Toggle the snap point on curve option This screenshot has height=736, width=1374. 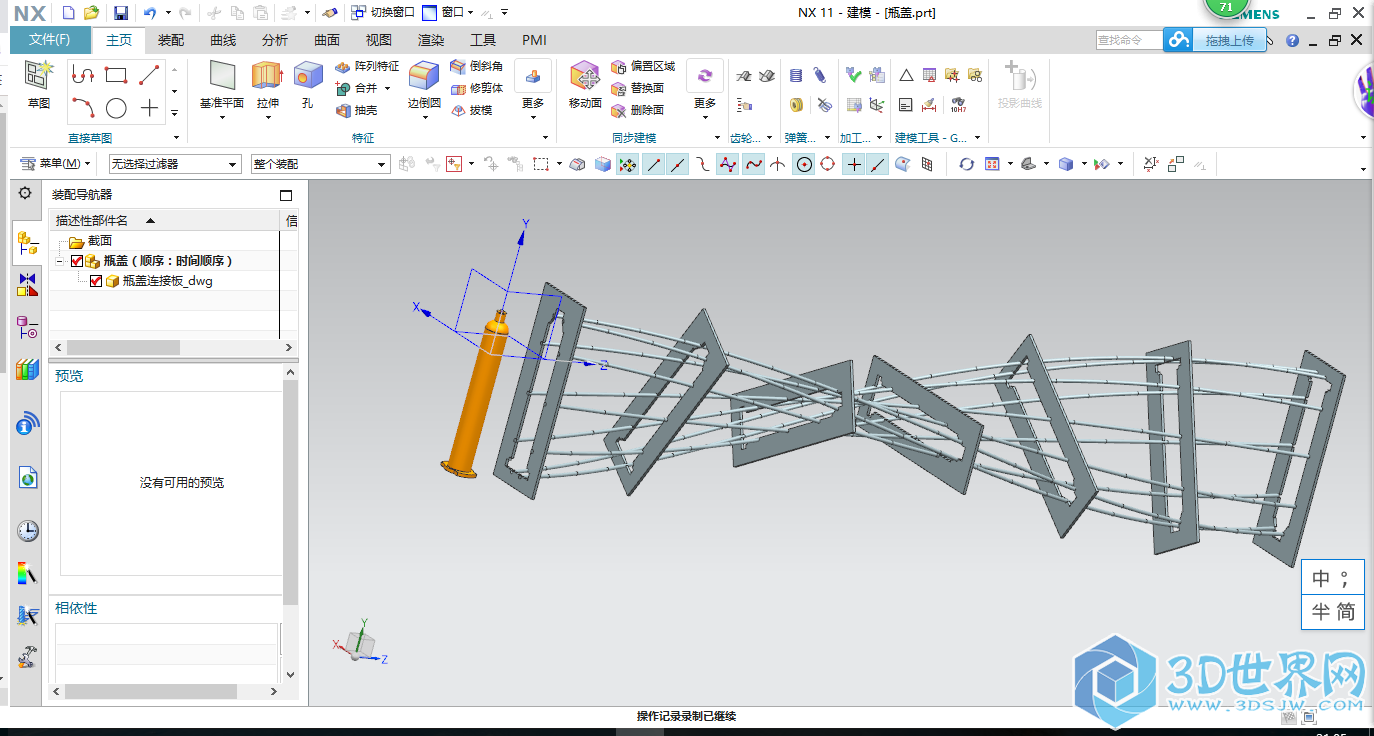878,164
